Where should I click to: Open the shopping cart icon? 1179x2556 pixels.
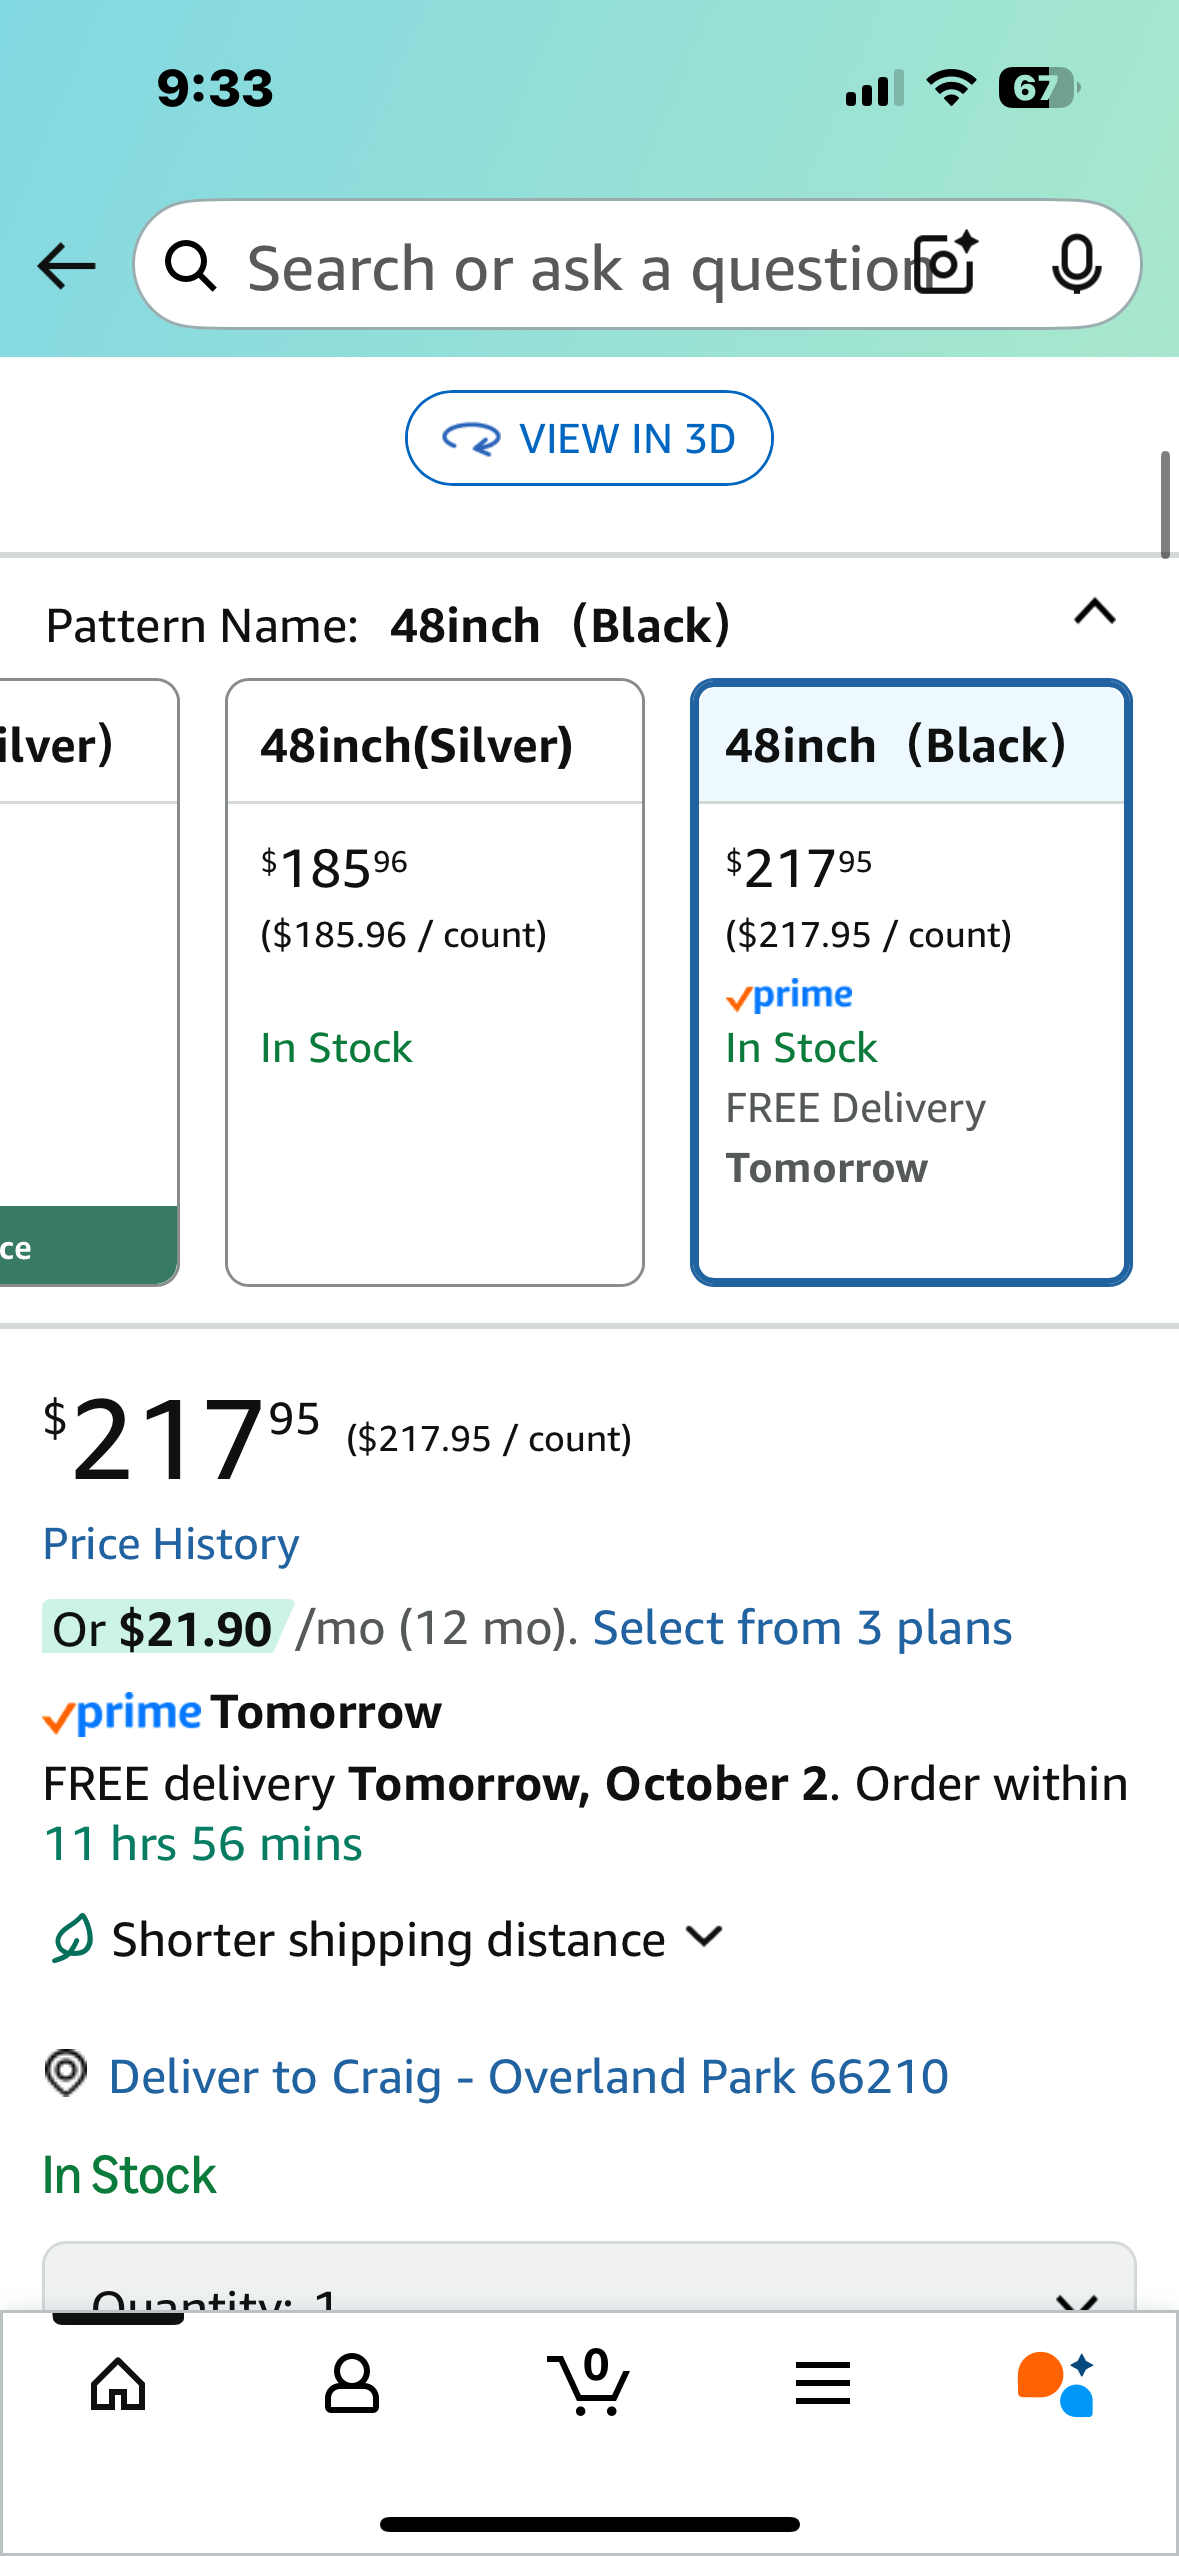pyautogui.click(x=589, y=2384)
